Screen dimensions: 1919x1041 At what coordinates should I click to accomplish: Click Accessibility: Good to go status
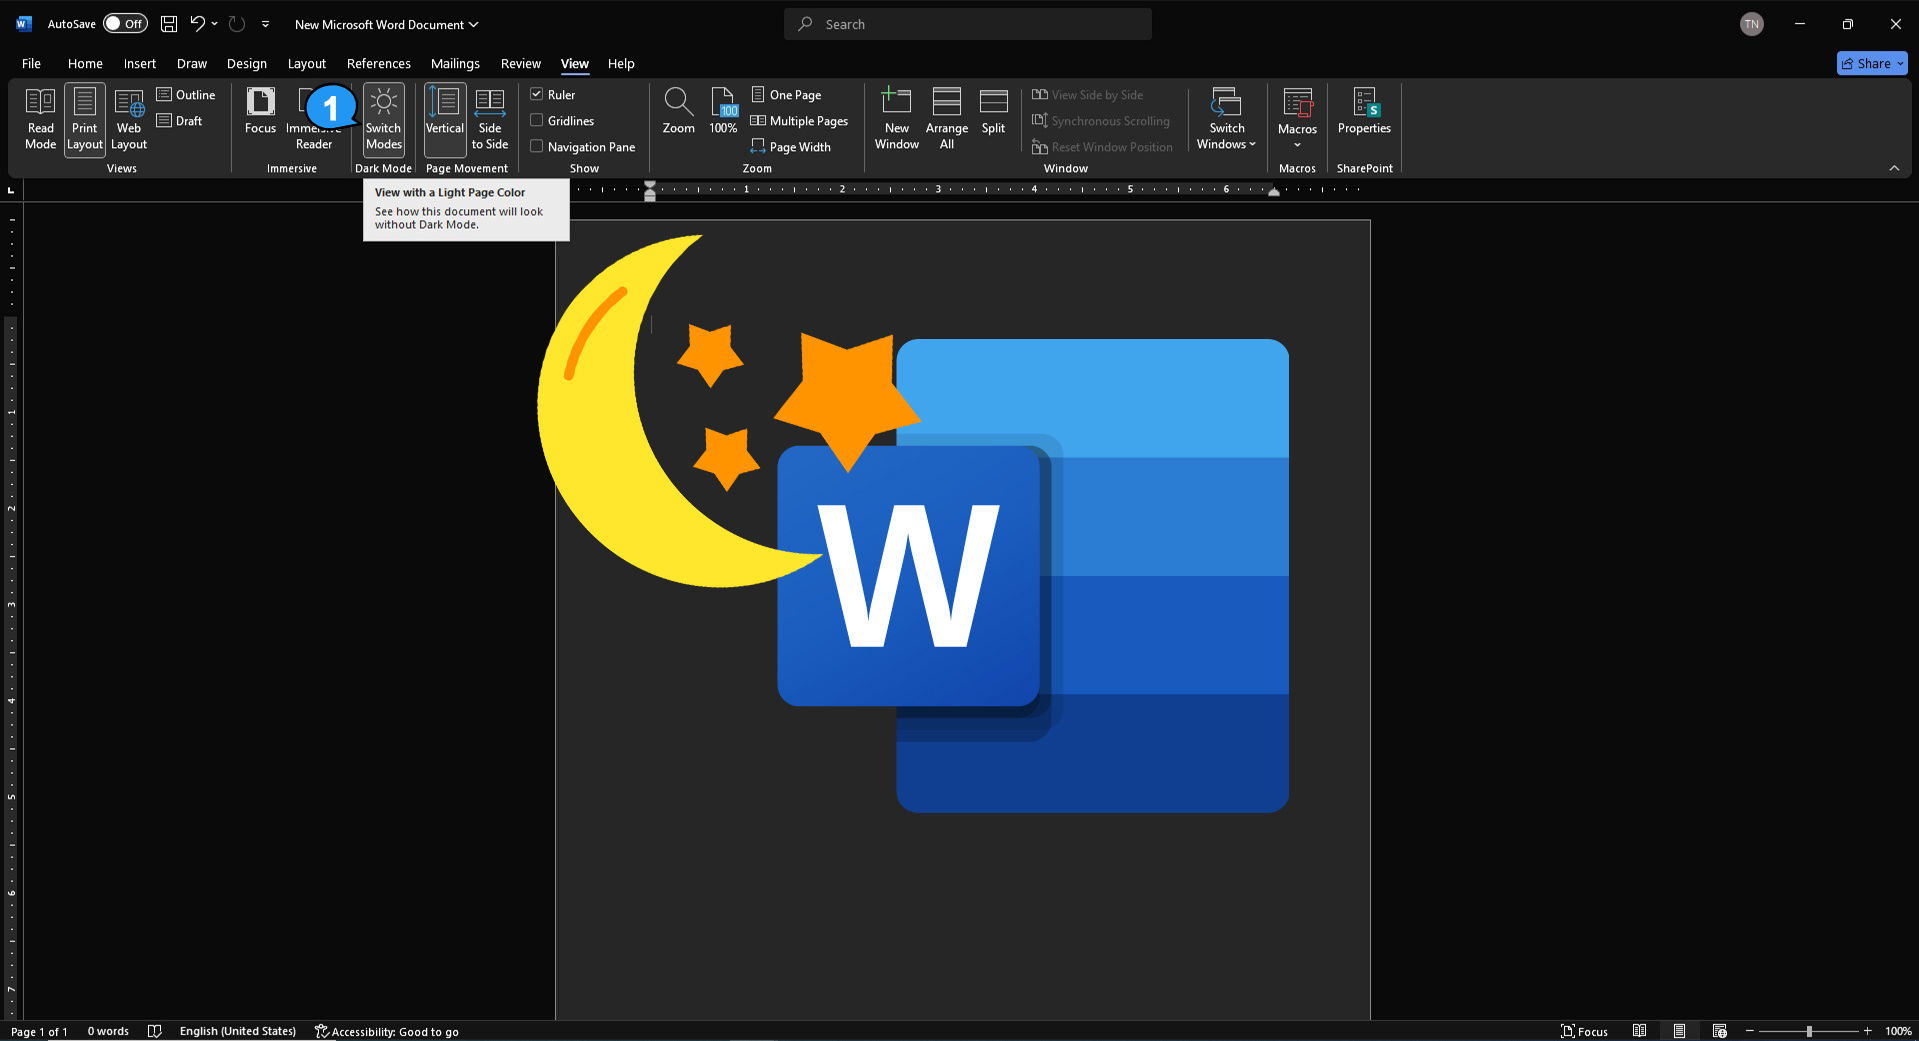pyautogui.click(x=387, y=1031)
